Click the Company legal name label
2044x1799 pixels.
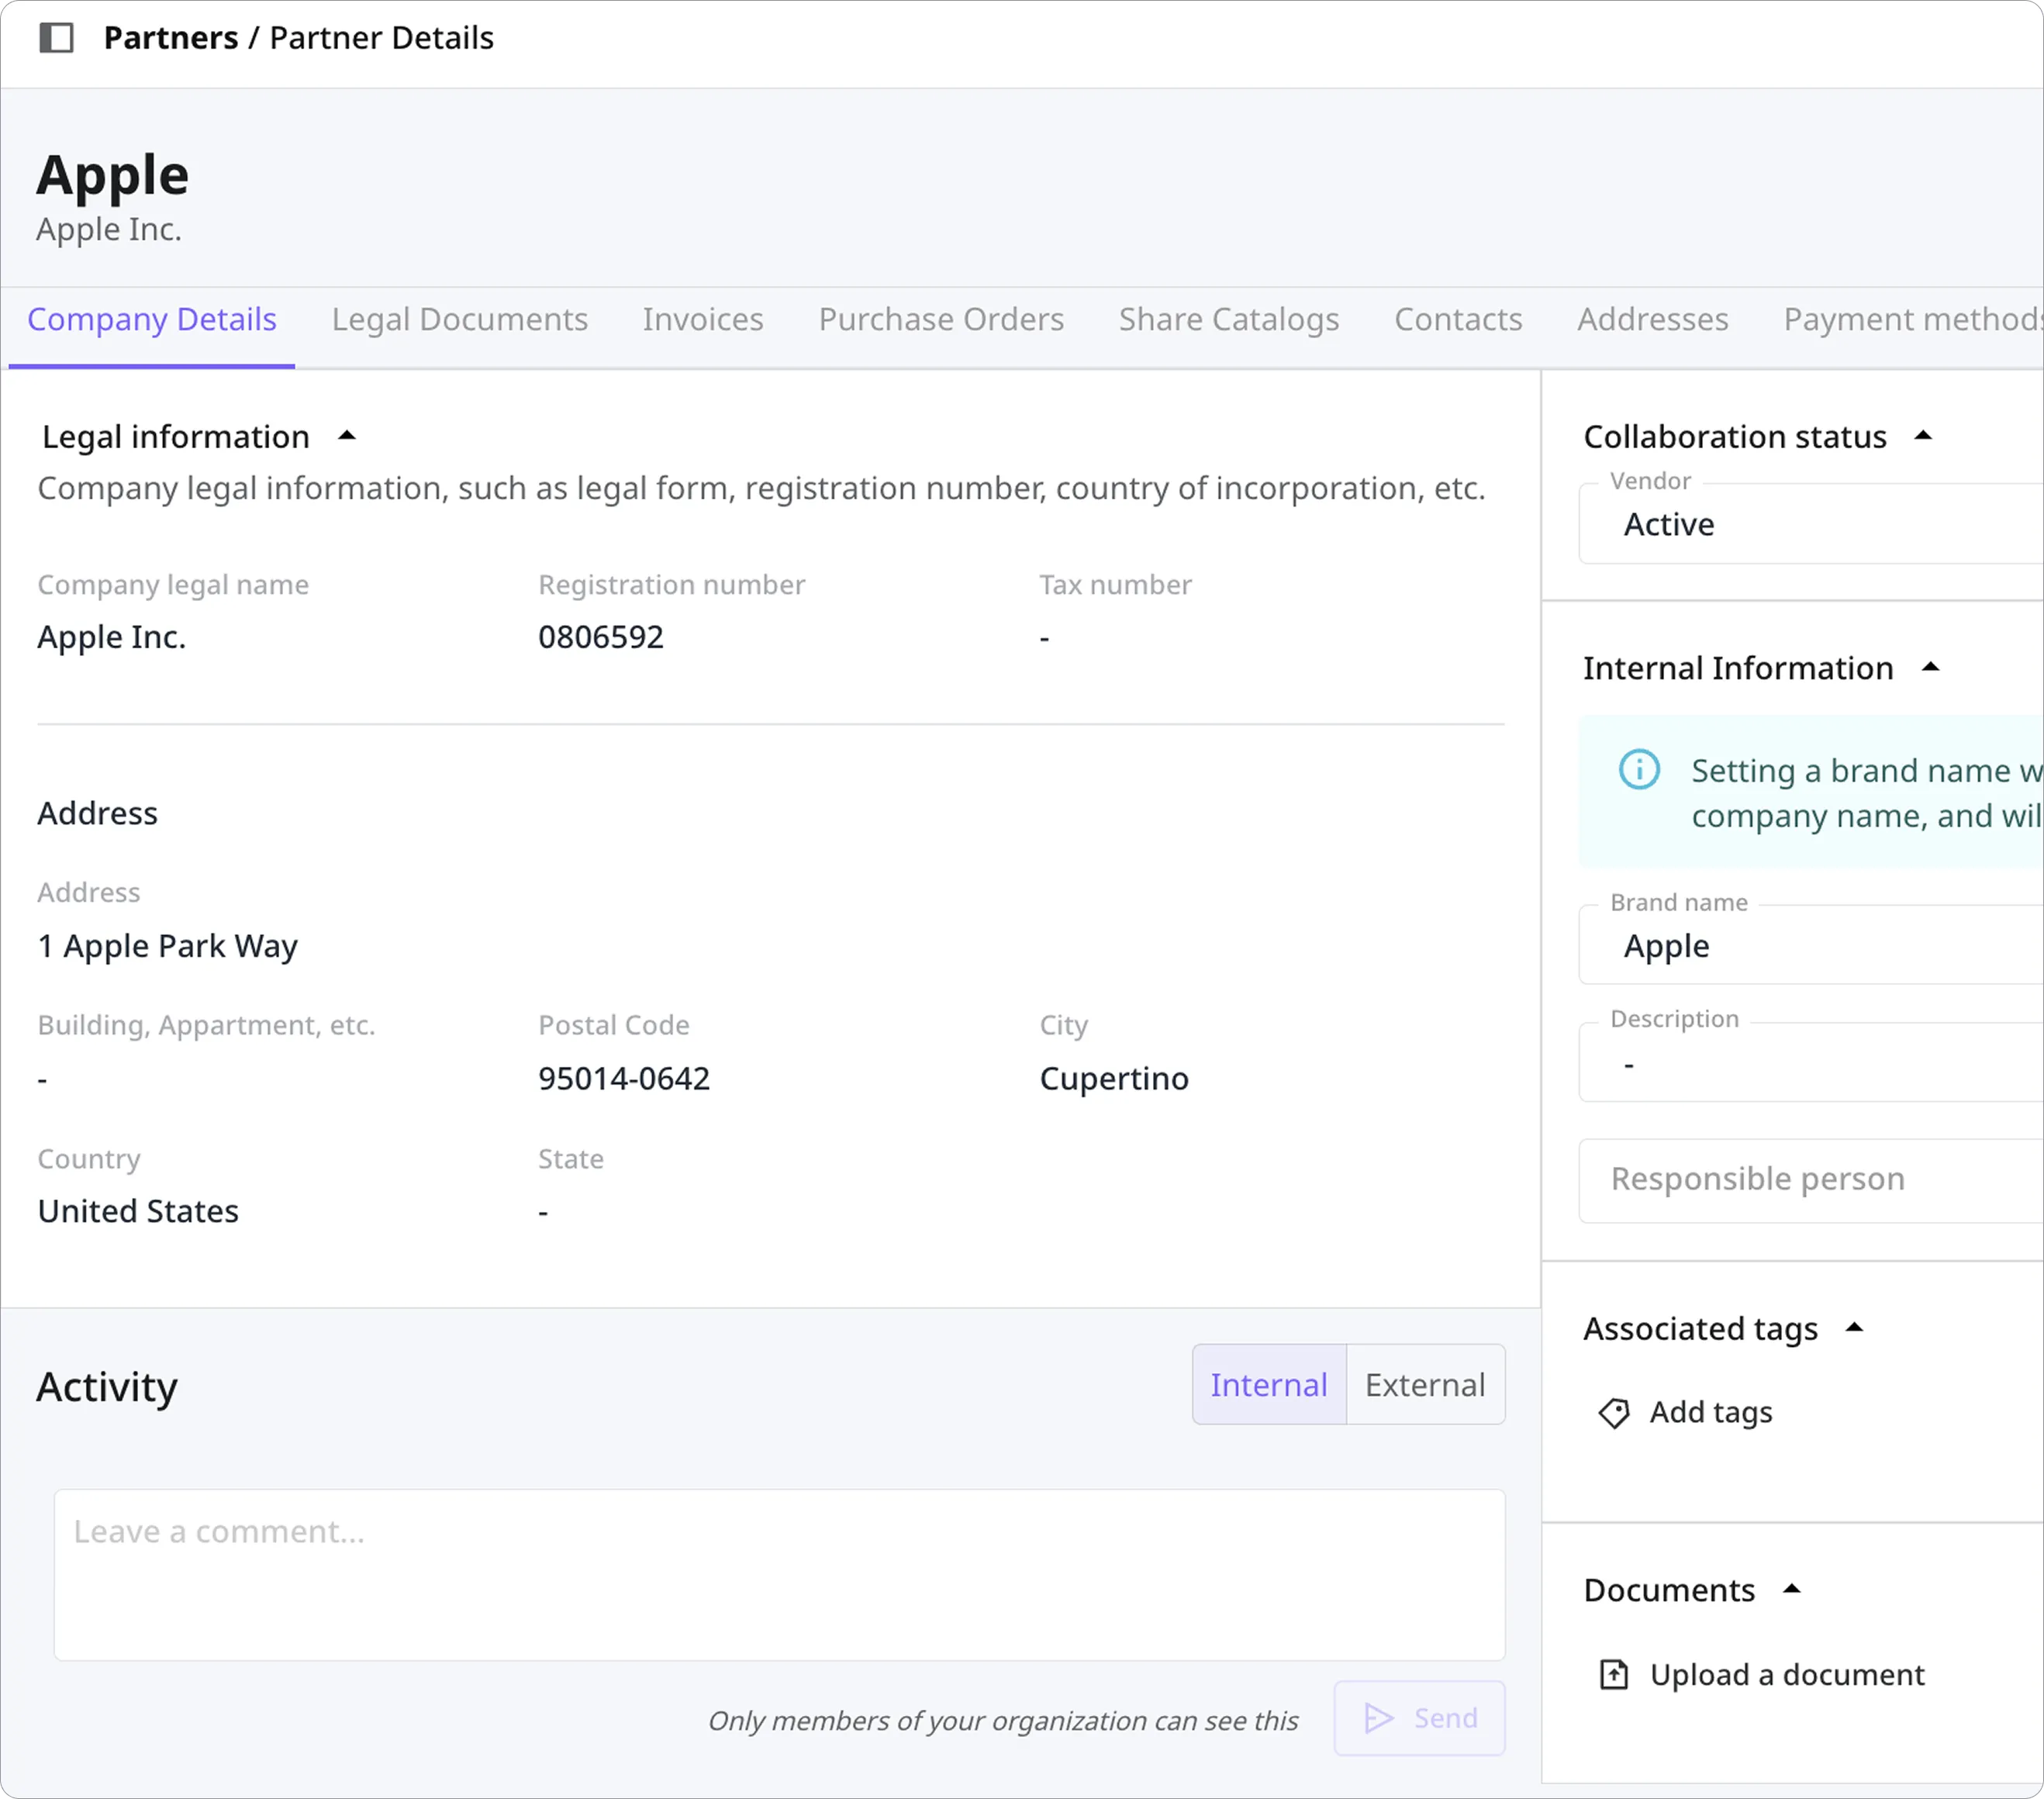point(173,585)
